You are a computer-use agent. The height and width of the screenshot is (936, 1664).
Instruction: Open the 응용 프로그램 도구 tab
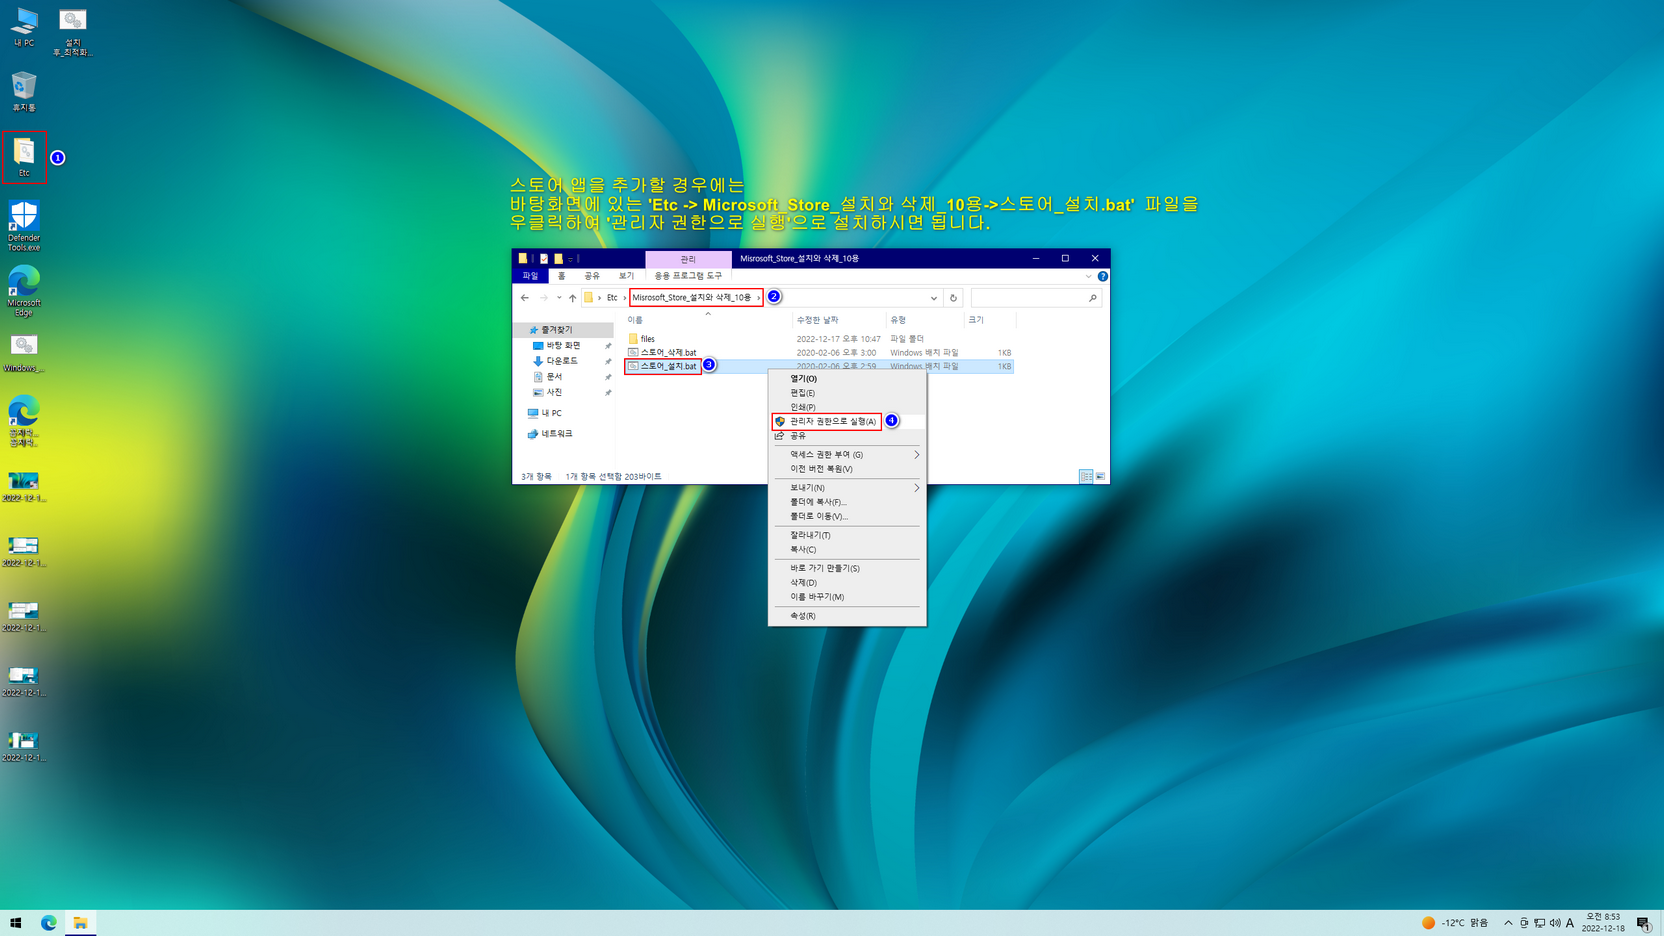pos(688,276)
